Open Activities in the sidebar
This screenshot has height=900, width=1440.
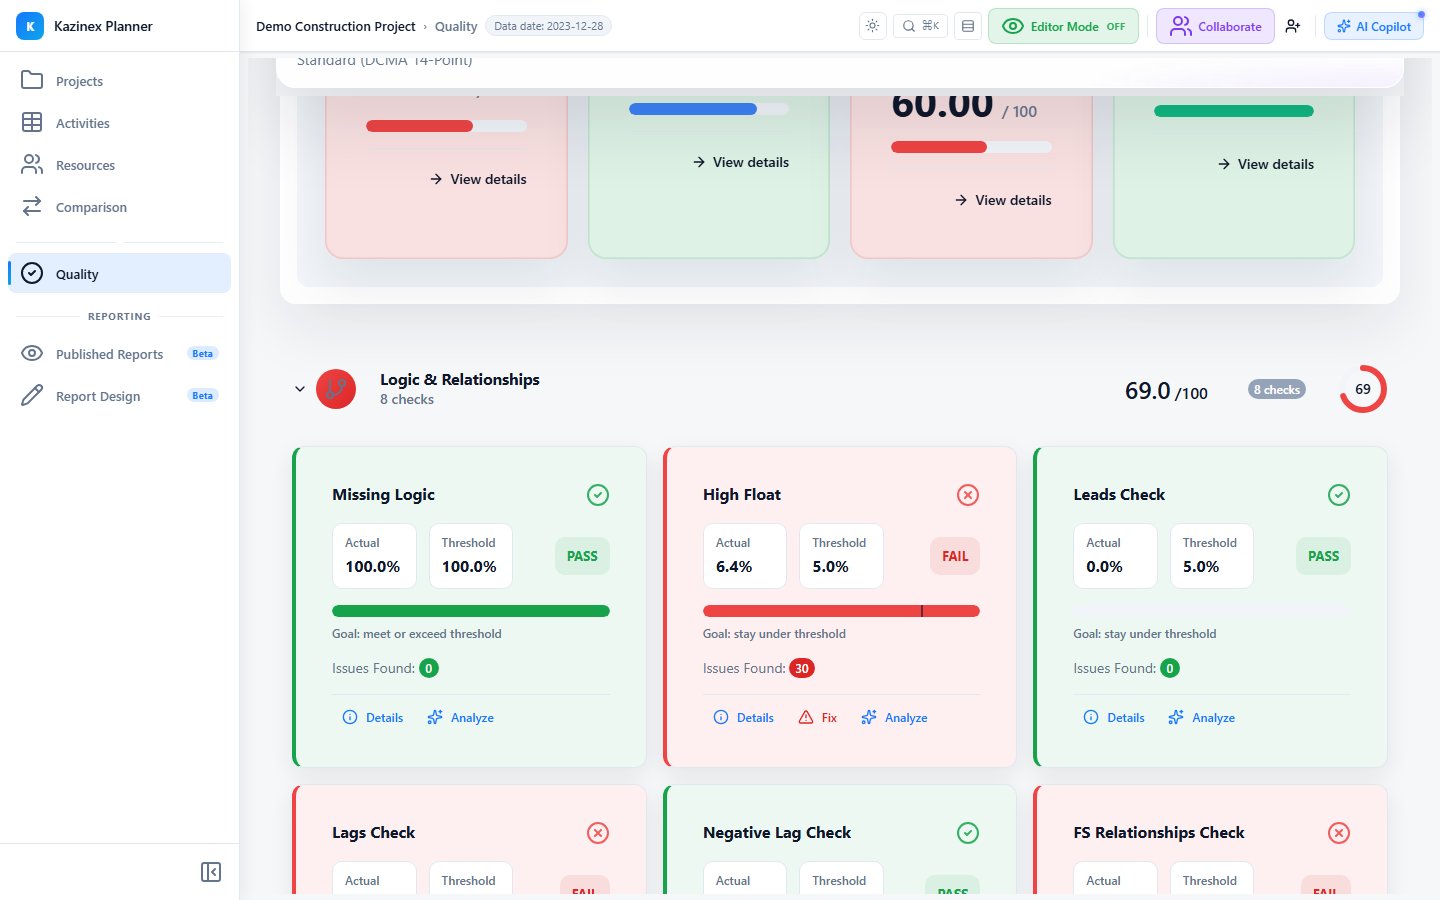(119, 123)
